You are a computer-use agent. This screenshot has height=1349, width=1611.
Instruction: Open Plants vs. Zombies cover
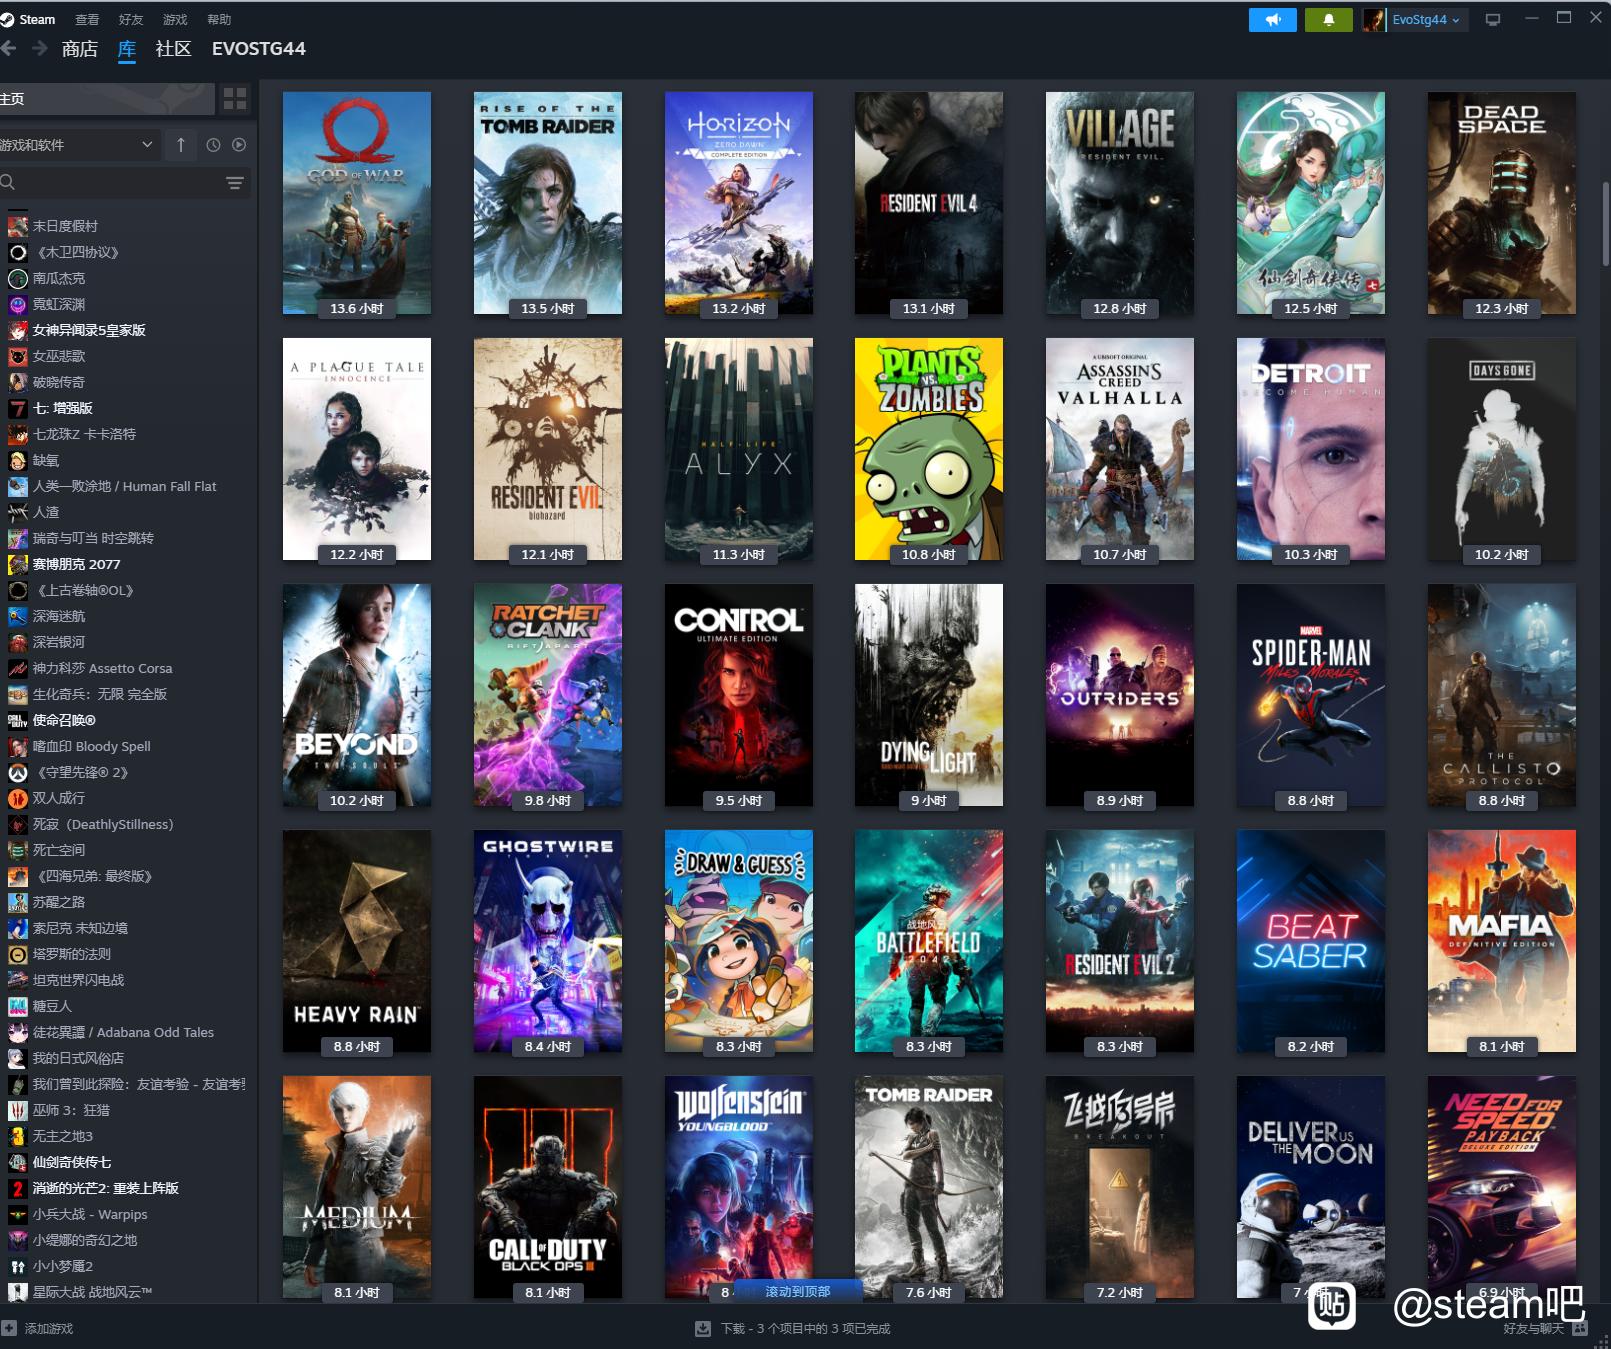pos(929,449)
